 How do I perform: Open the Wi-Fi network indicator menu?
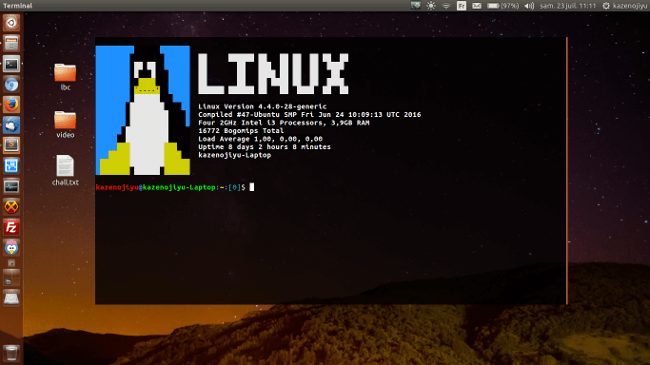(x=446, y=6)
